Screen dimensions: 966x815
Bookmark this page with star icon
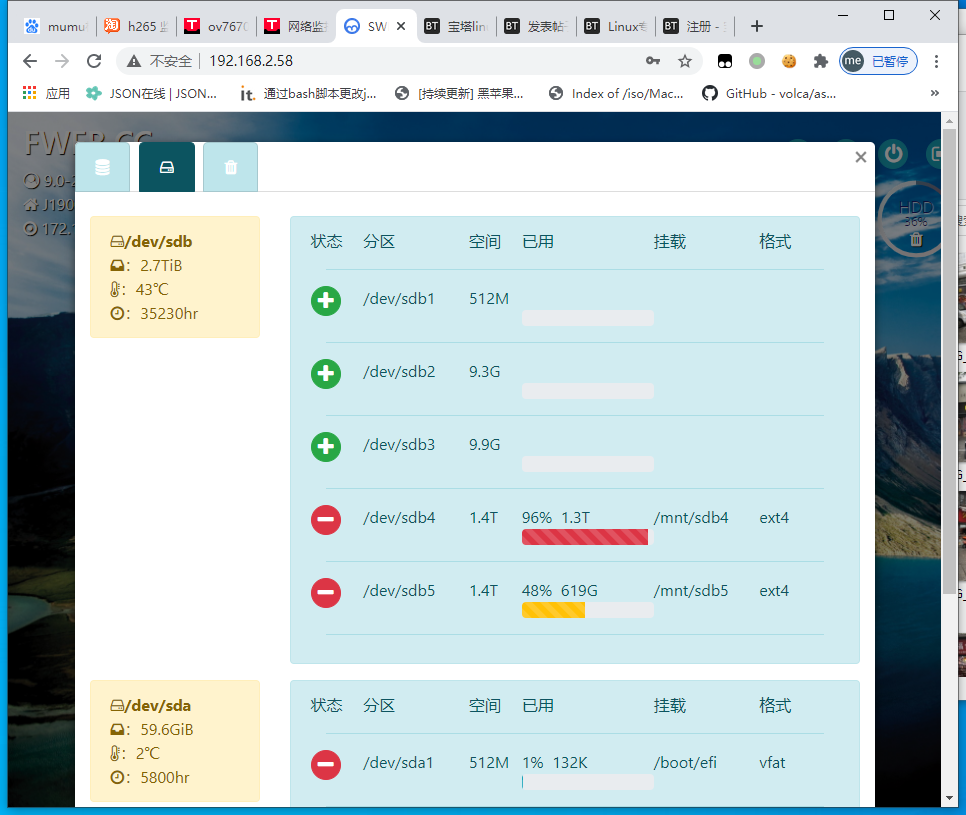coord(685,61)
